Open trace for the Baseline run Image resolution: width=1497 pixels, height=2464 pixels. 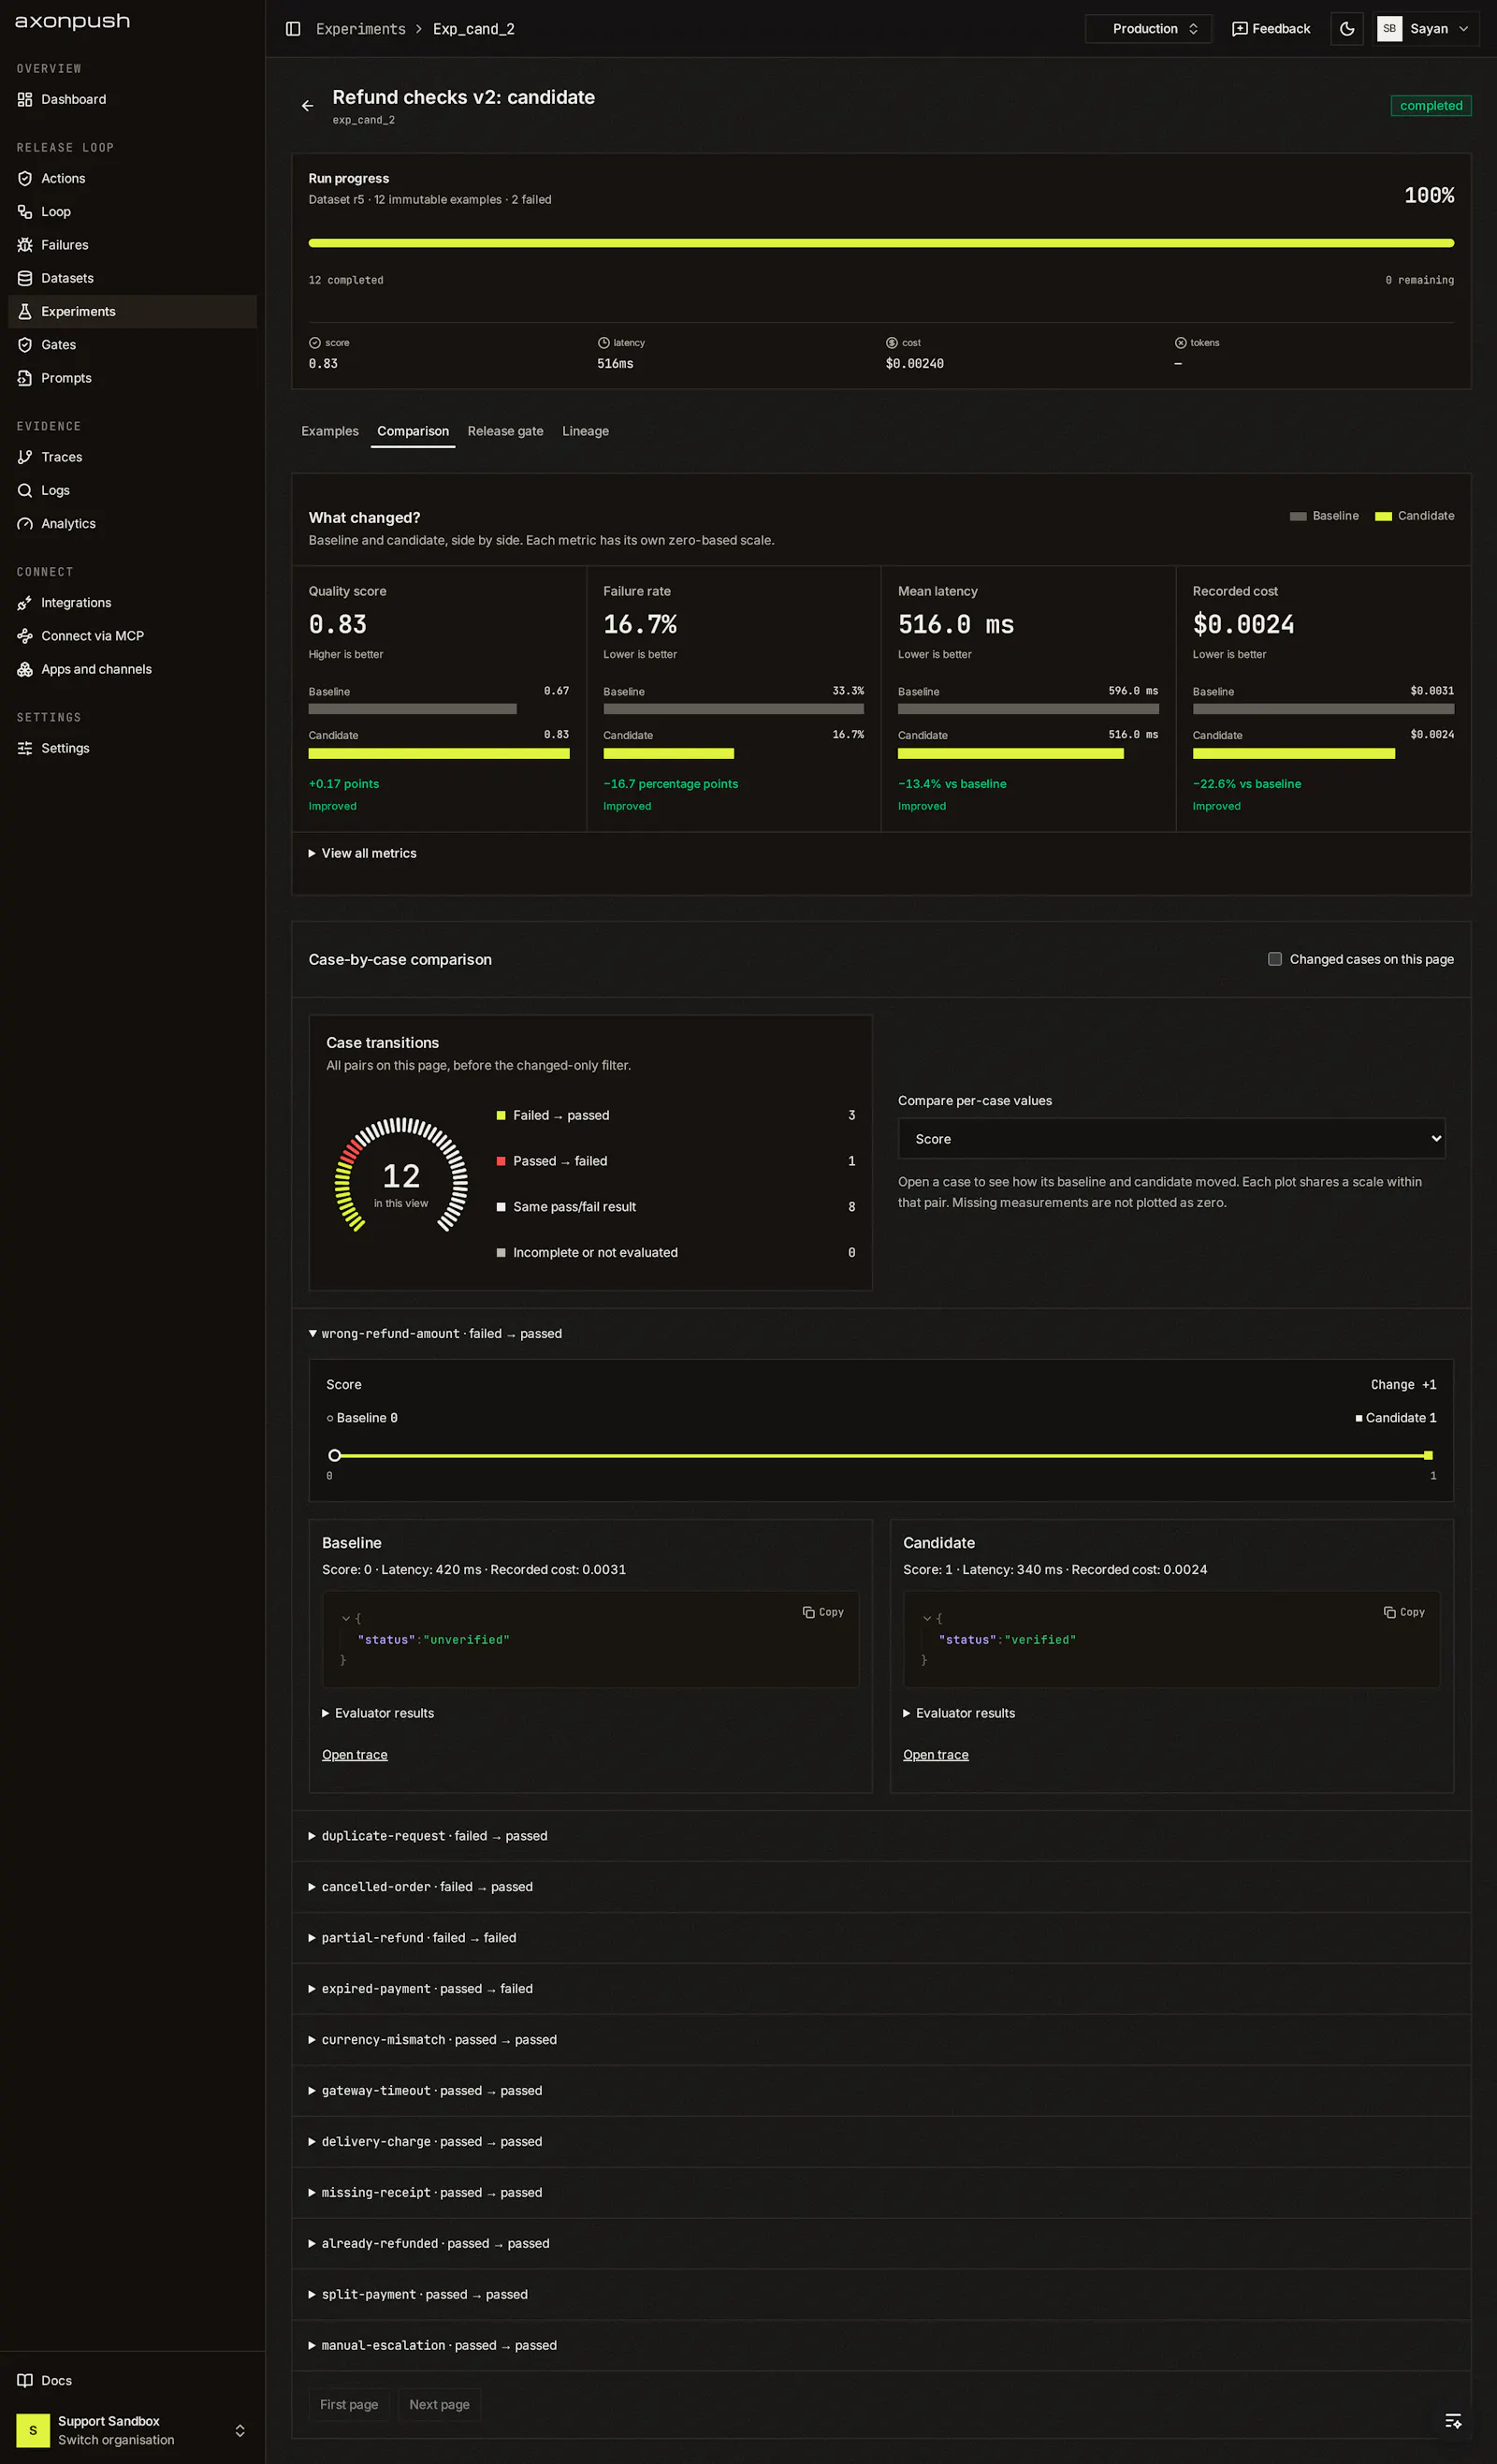(x=355, y=1755)
